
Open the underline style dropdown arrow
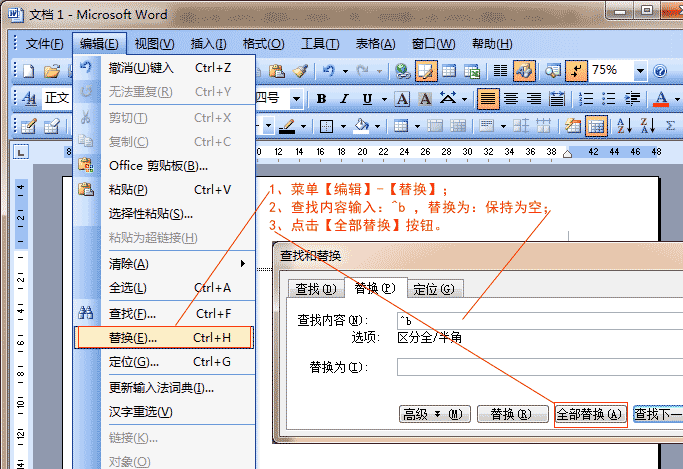pyautogui.click(x=384, y=99)
